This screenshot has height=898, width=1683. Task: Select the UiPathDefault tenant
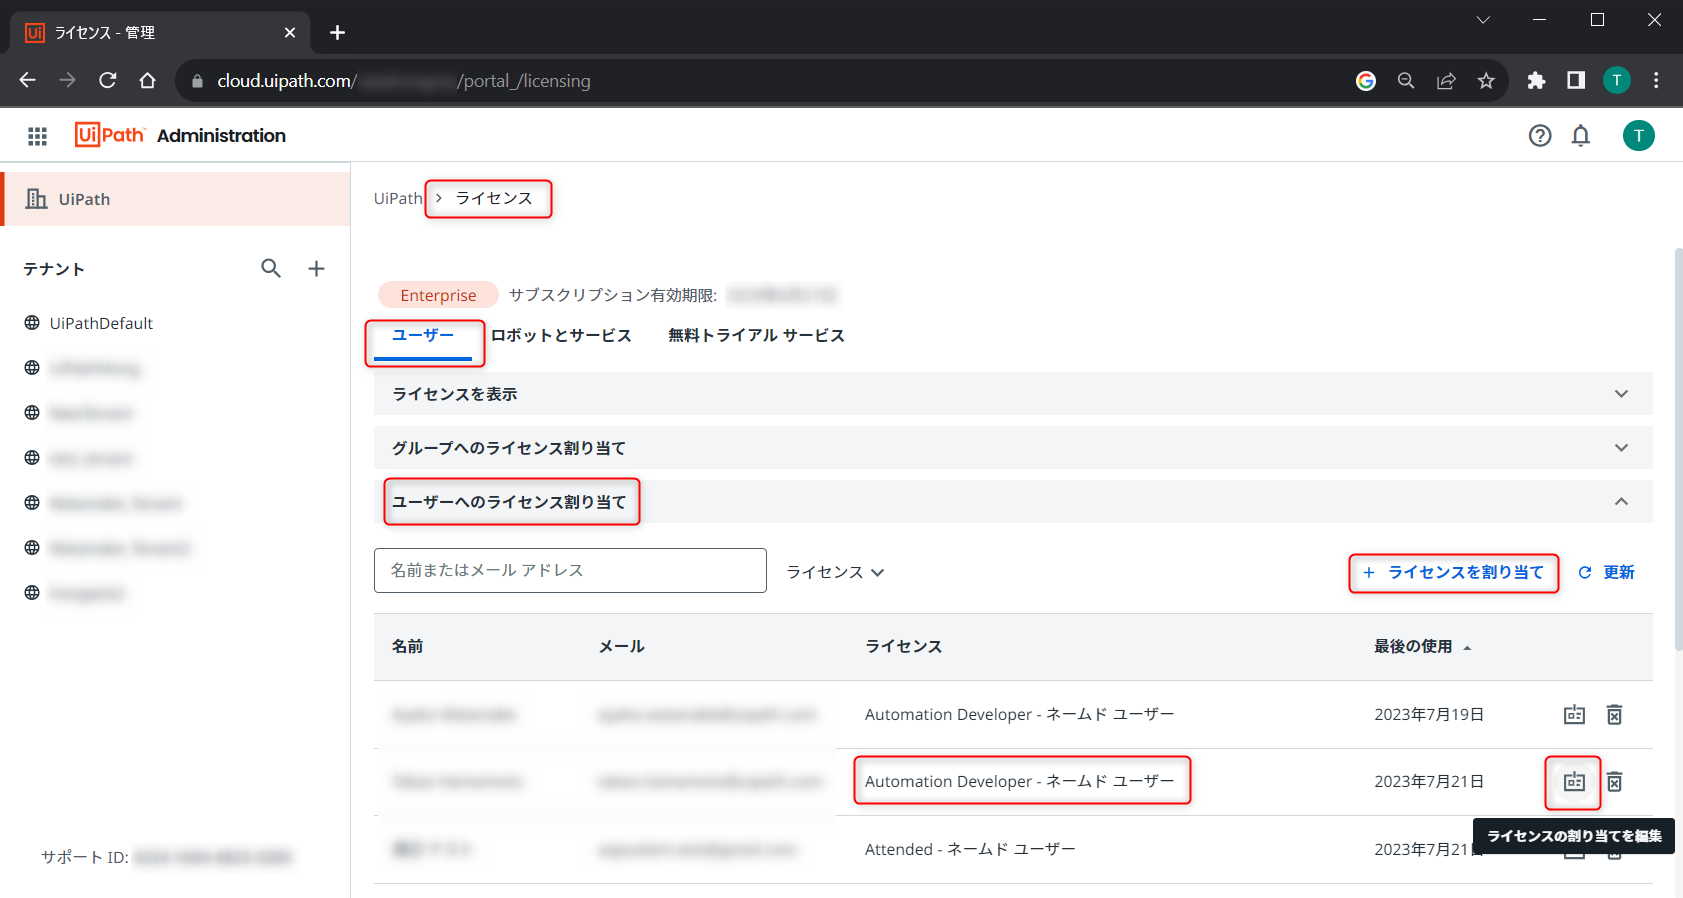point(101,323)
